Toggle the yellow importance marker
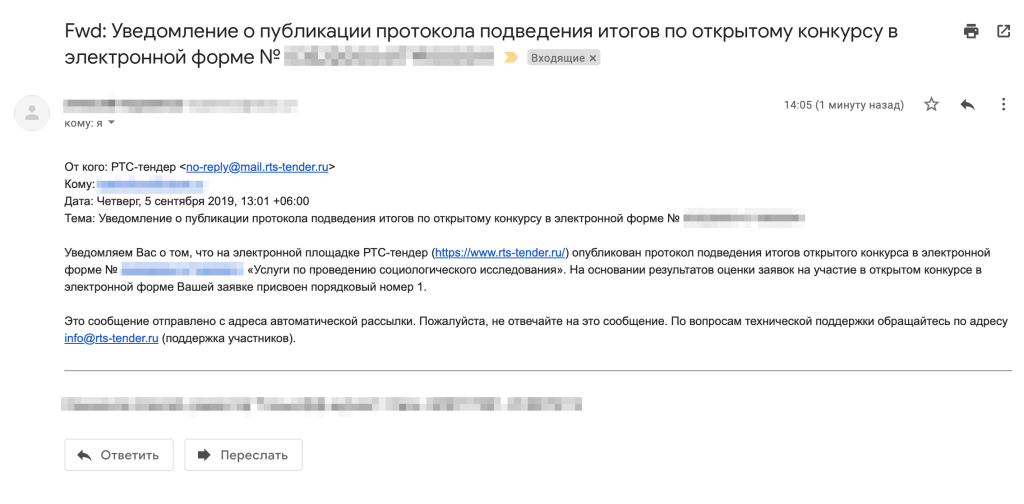Viewport: 1024px width, 504px height. pos(511,58)
